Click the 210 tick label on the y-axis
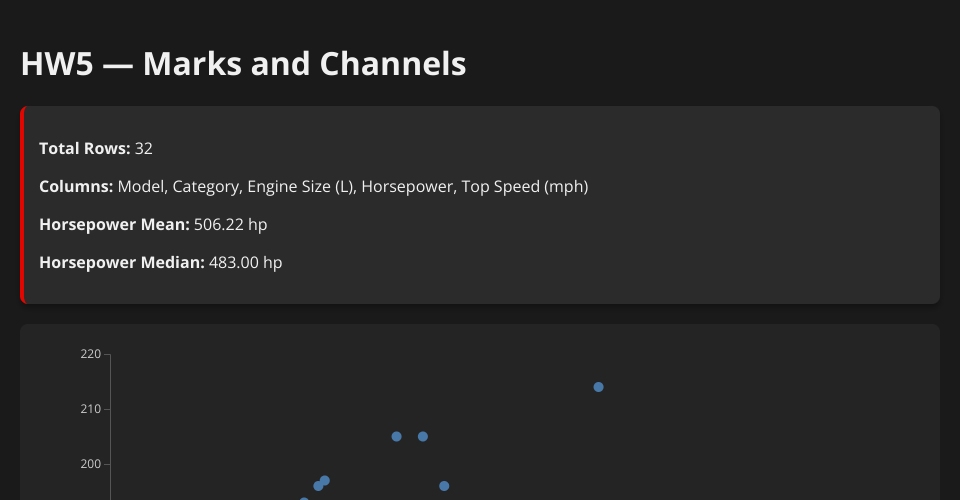 click(x=91, y=409)
